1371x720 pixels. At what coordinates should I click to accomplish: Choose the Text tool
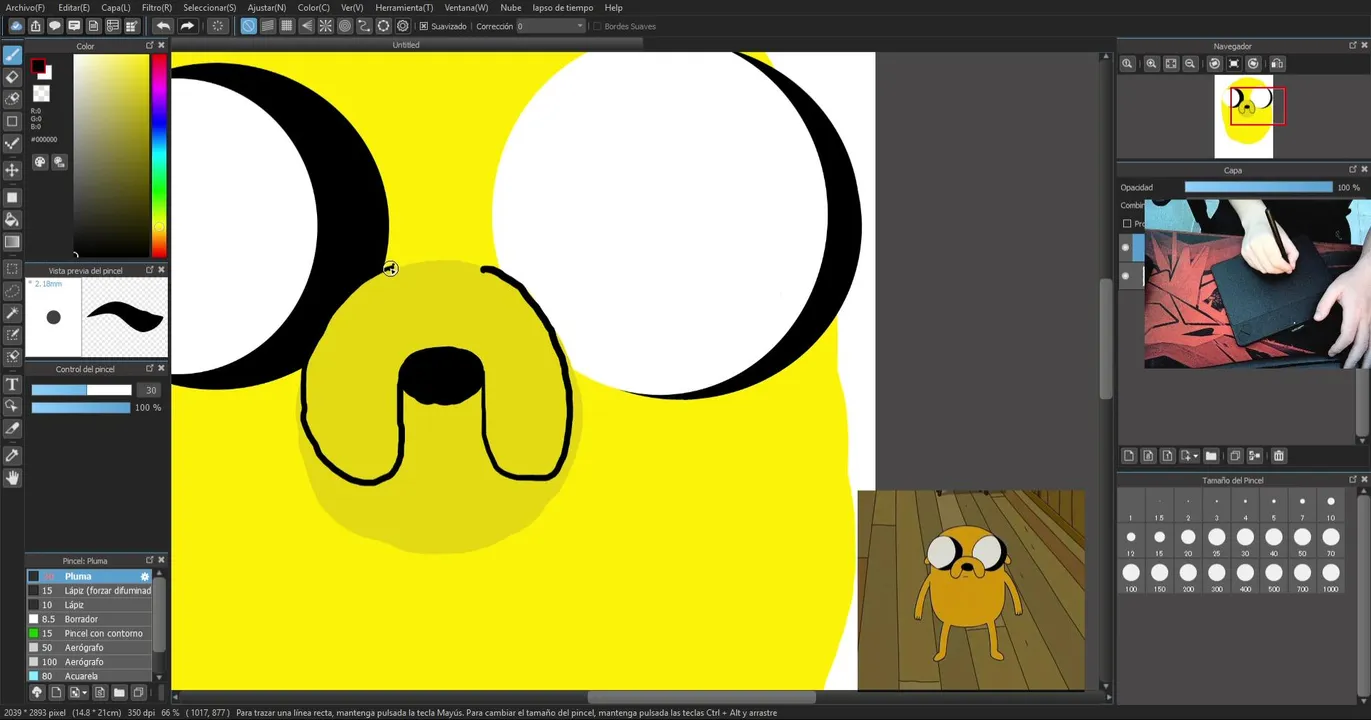13,384
